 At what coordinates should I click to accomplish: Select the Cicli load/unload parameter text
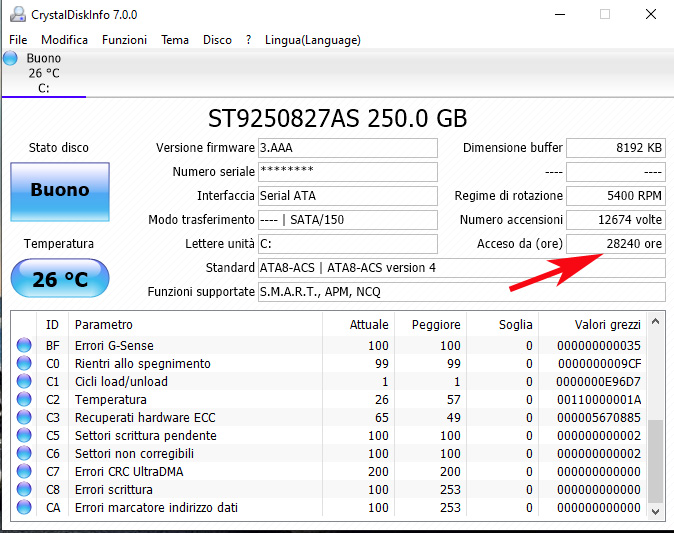click(121, 382)
